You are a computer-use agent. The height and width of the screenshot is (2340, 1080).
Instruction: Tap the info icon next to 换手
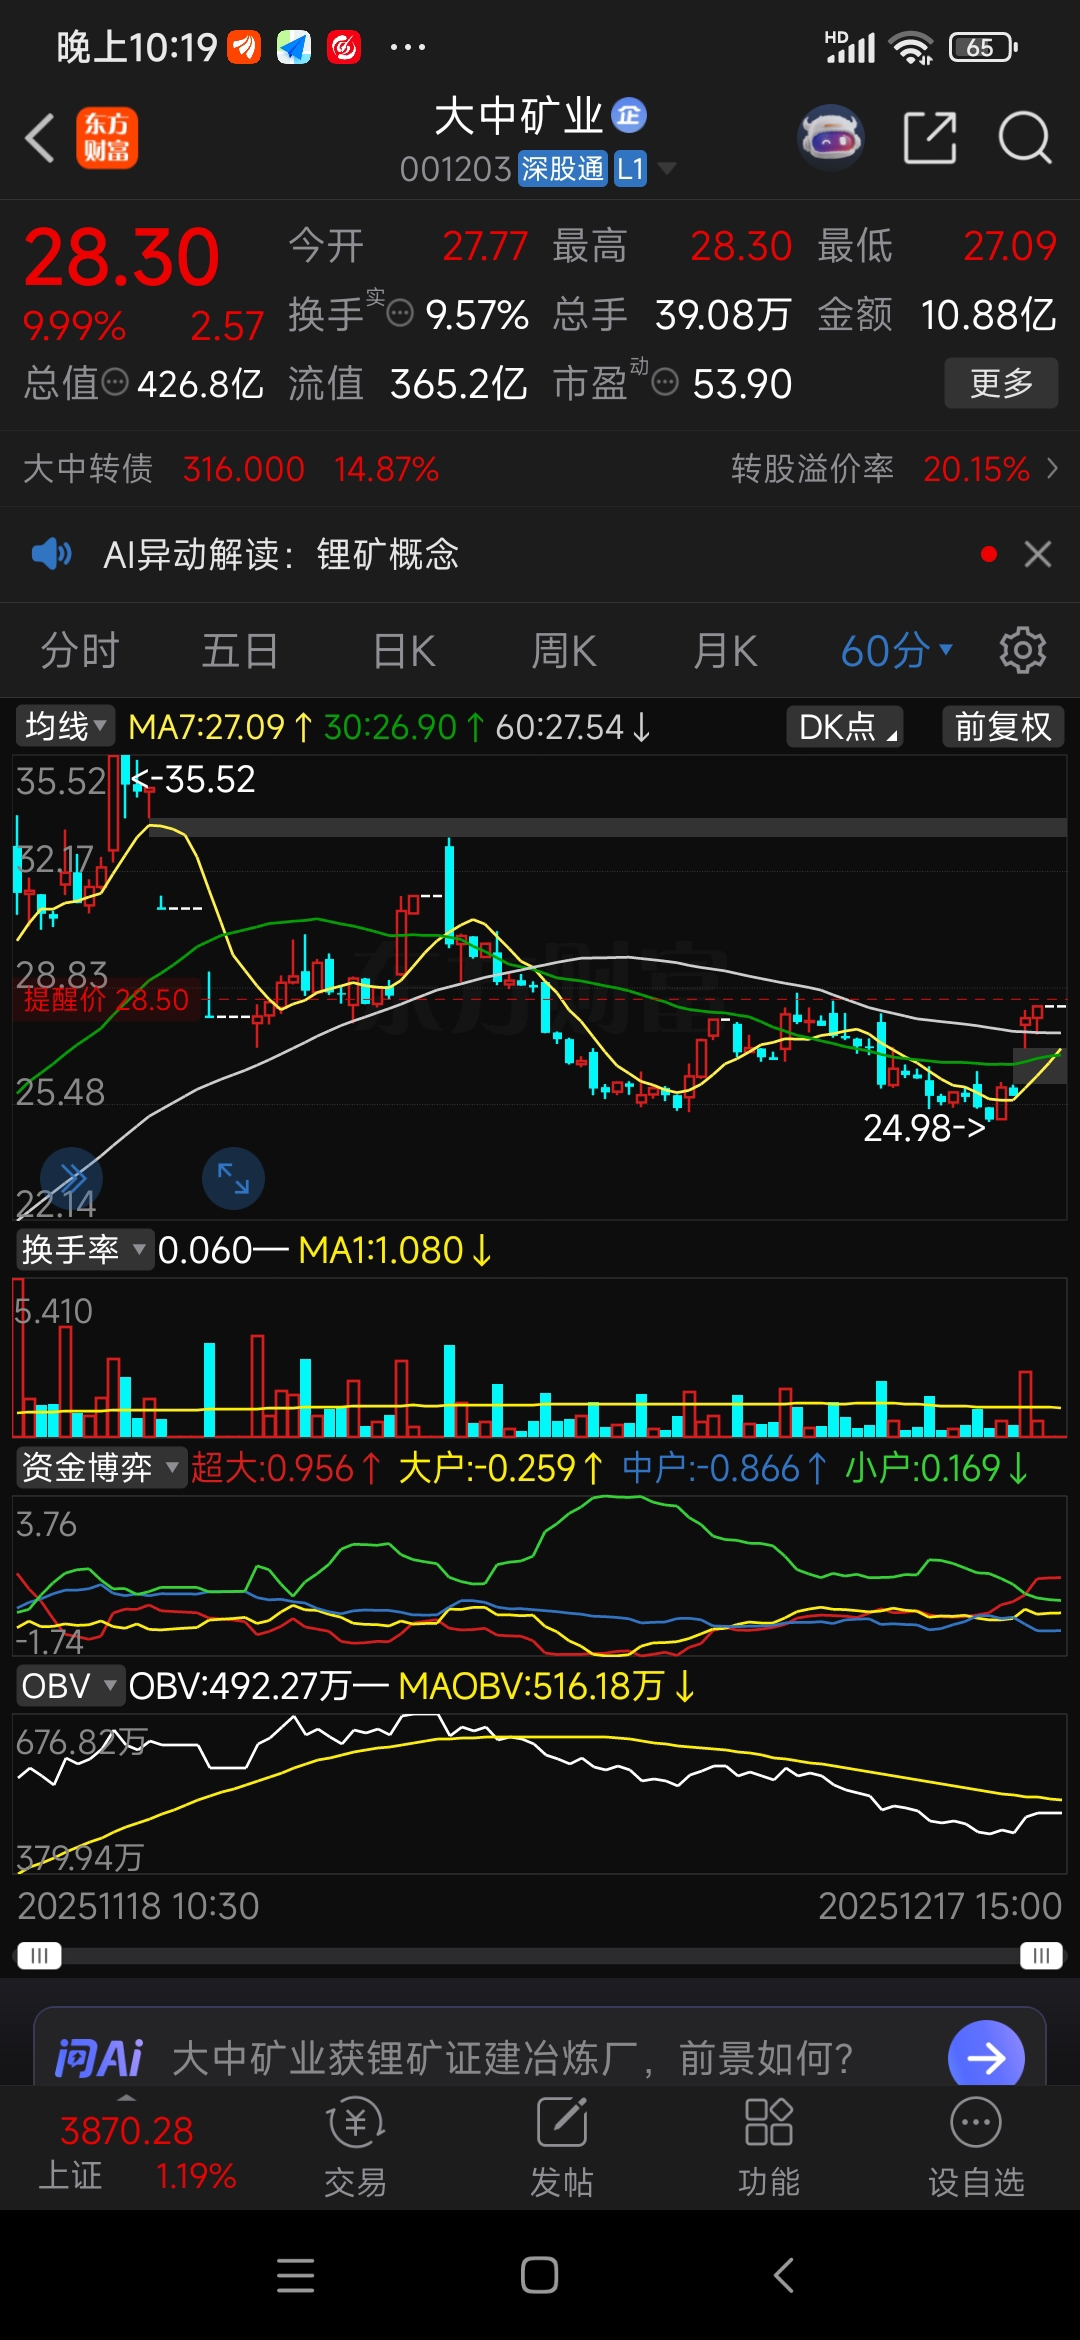[400, 314]
